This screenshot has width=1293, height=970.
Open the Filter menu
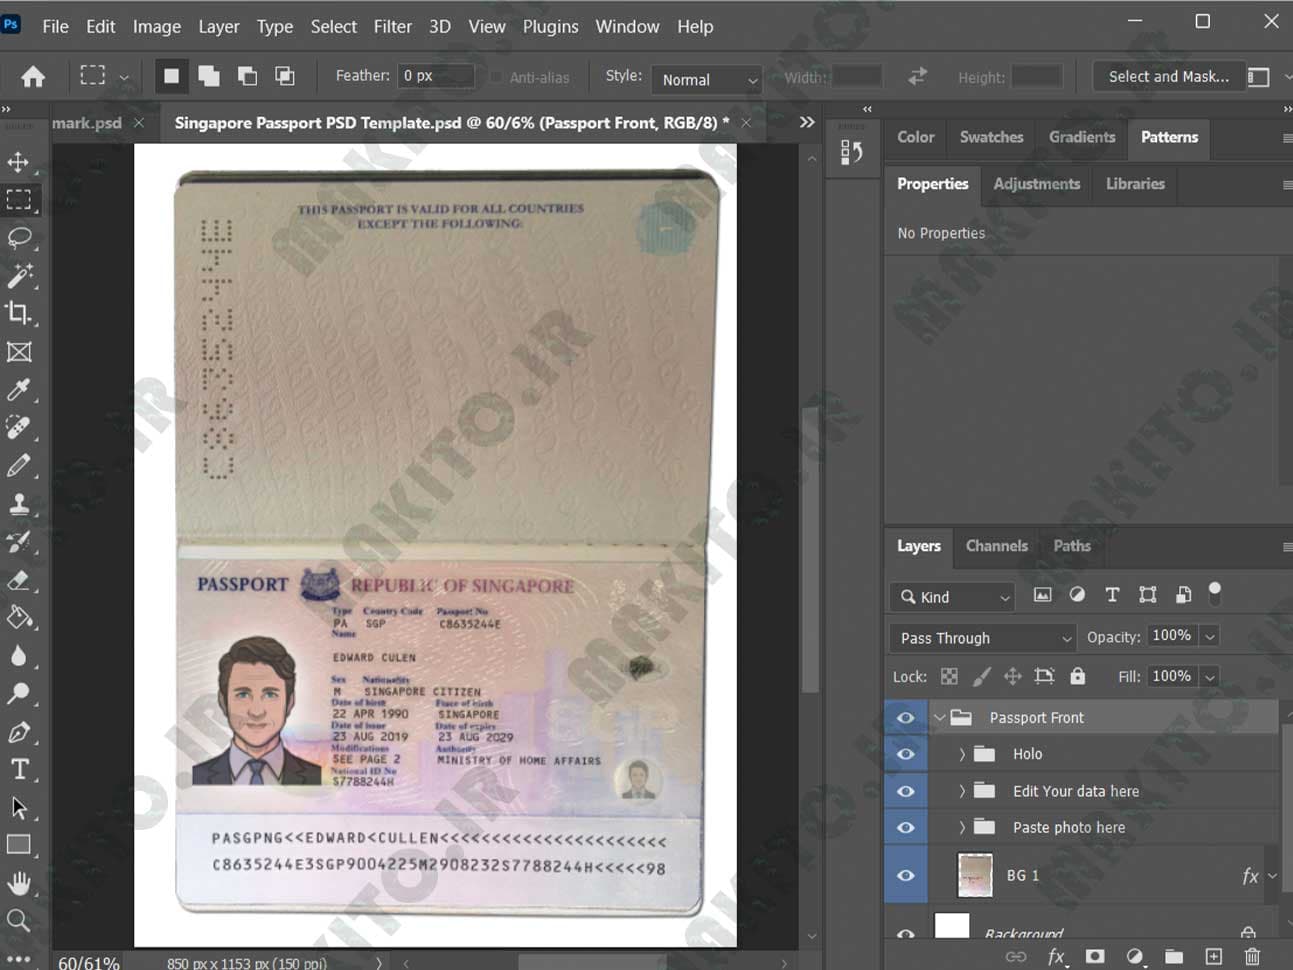point(392,26)
